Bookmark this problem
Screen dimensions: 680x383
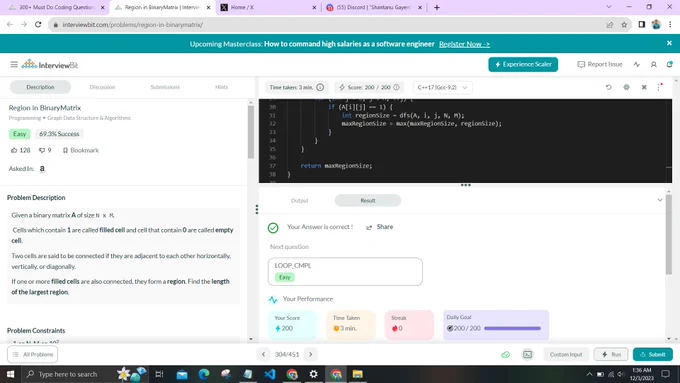tap(81, 150)
